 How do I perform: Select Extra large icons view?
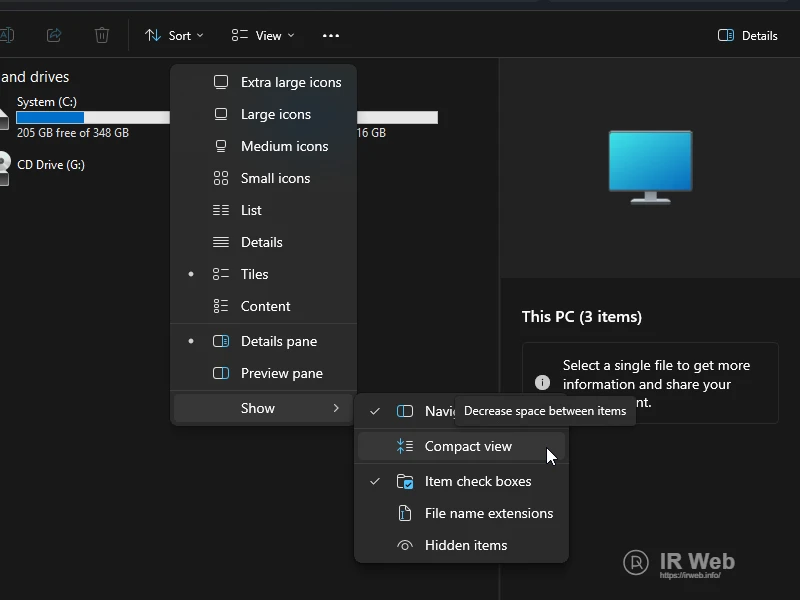click(290, 82)
